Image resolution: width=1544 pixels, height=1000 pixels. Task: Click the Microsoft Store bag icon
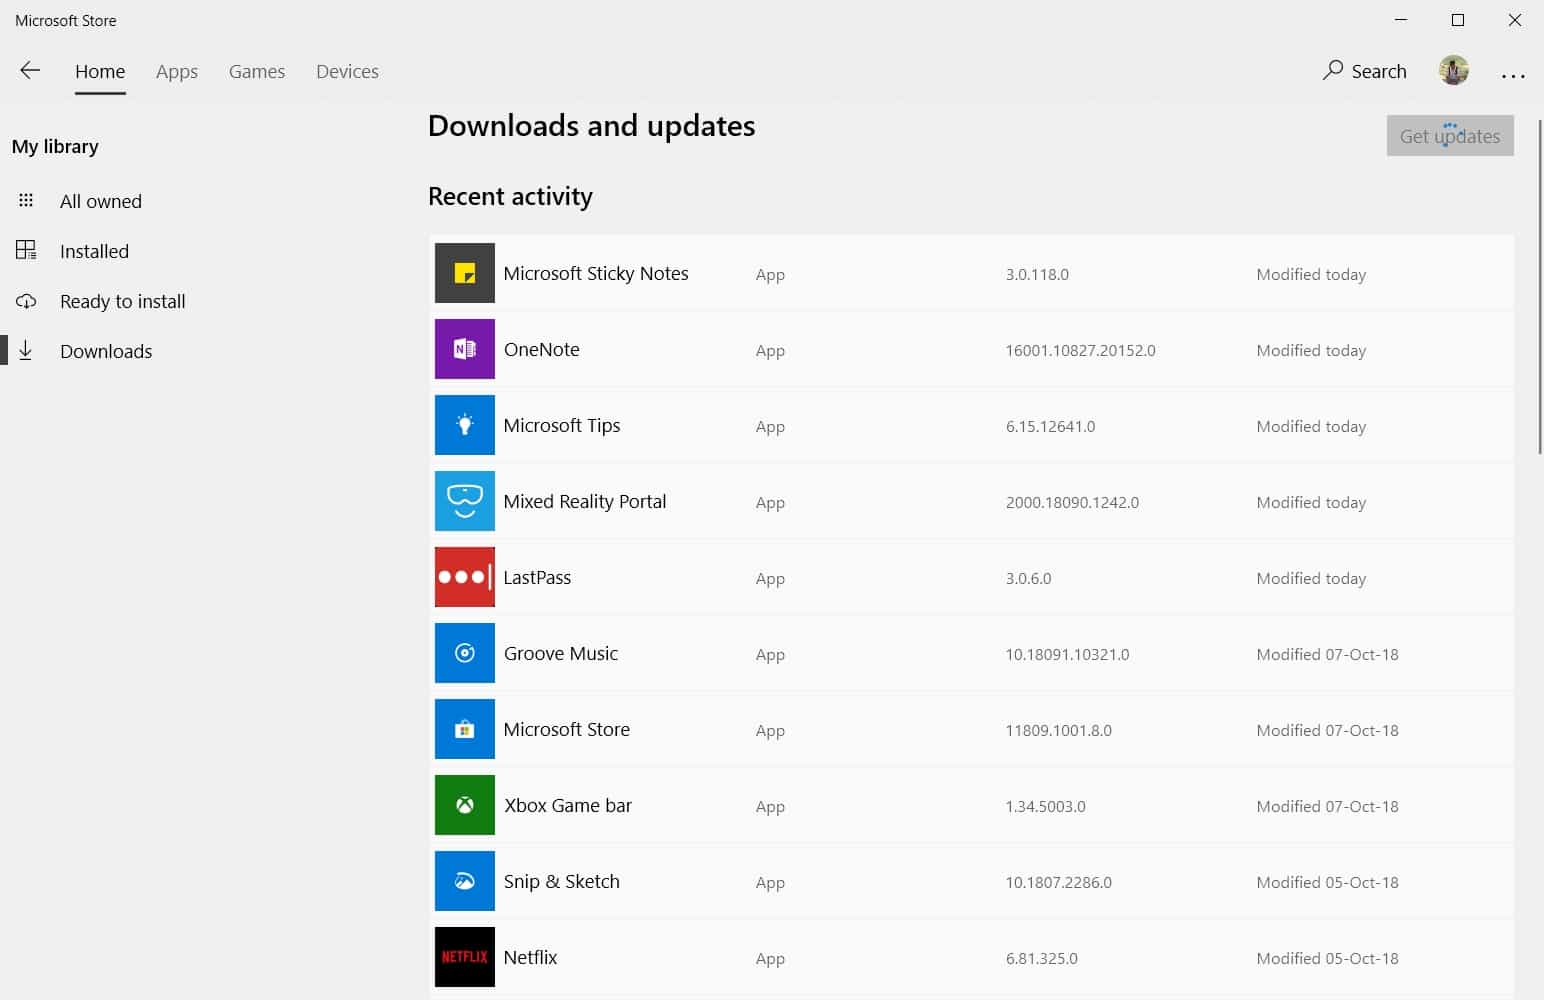click(x=464, y=729)
